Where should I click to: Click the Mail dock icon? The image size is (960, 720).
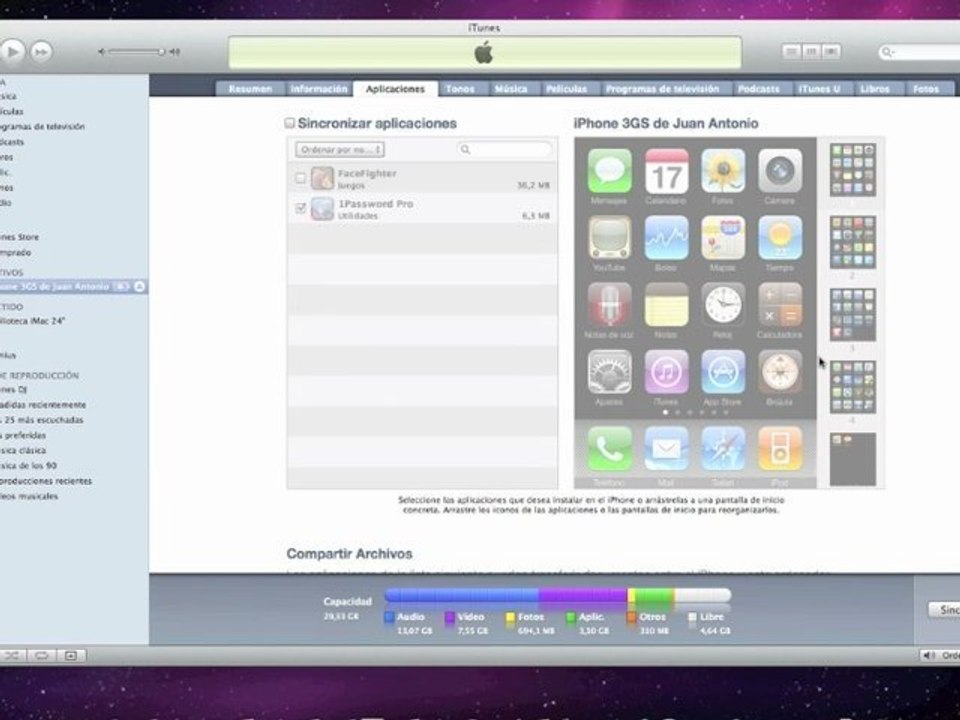click(x=666, y=449)
